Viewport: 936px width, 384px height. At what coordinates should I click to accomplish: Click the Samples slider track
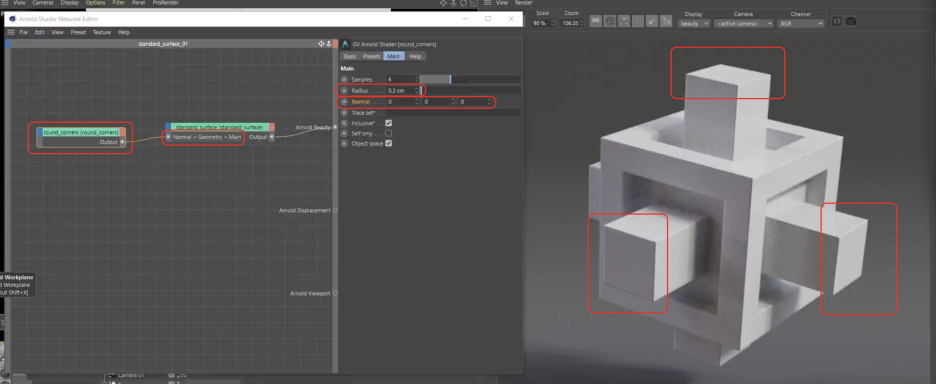click(x=470, y=79)
